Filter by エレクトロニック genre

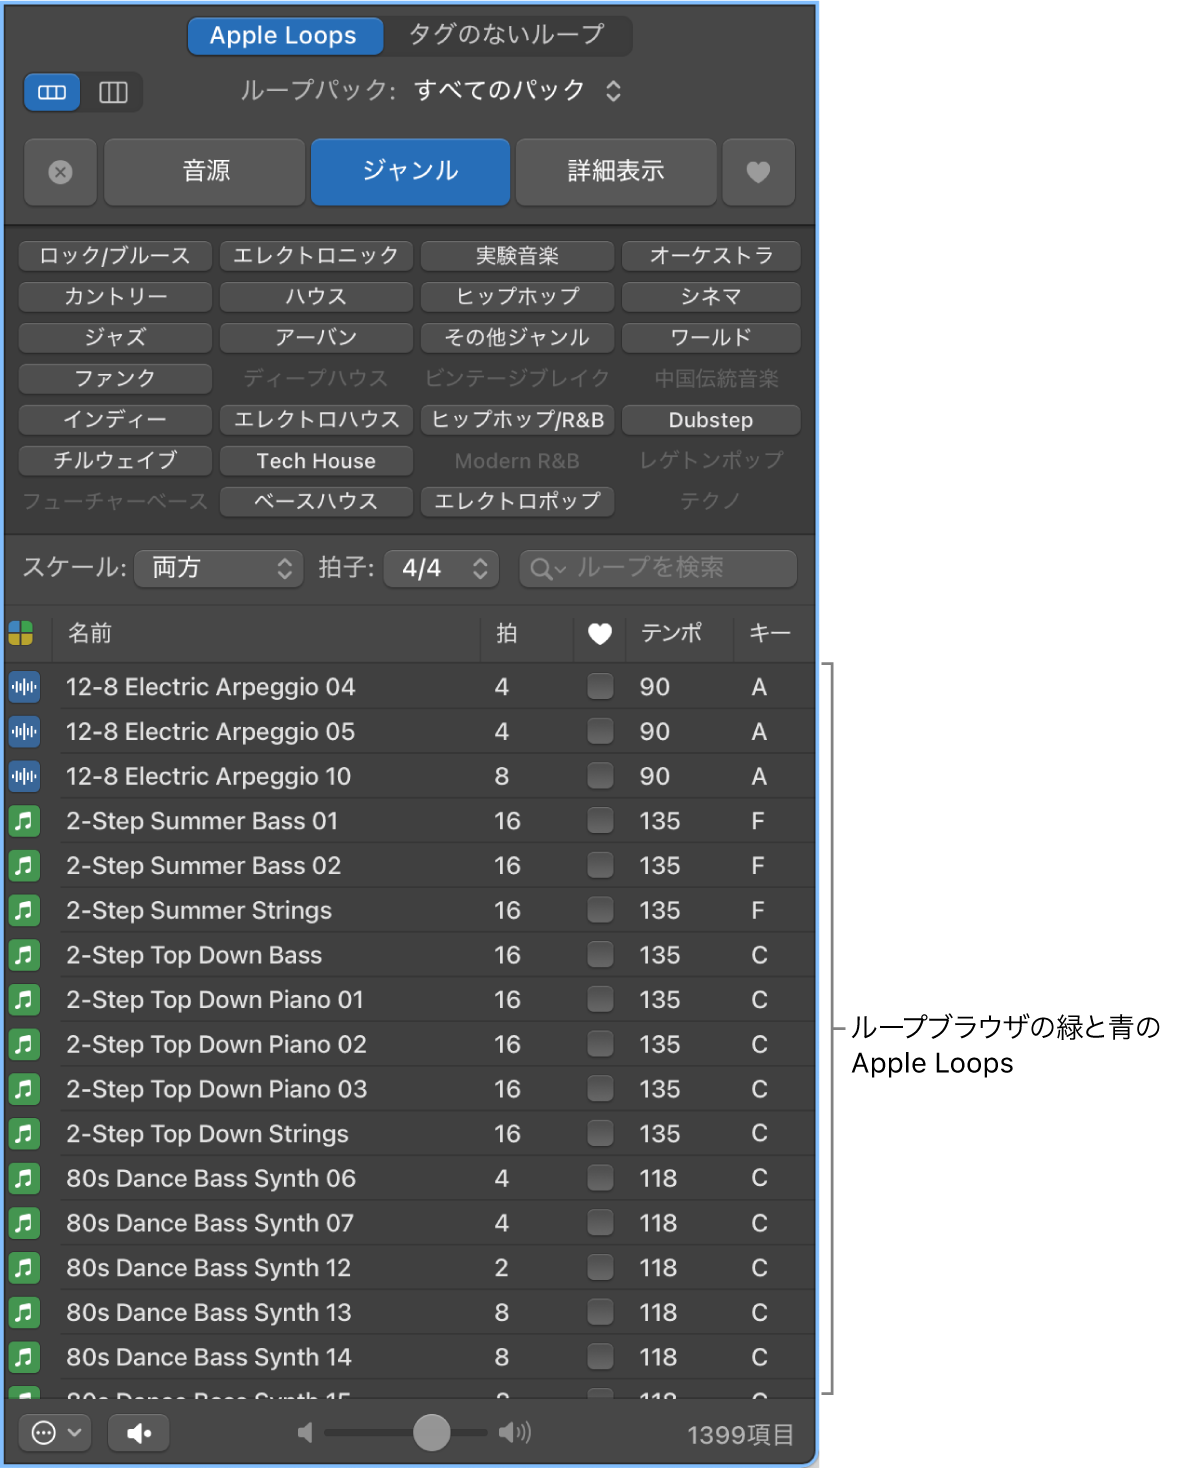tap(316, 256)
